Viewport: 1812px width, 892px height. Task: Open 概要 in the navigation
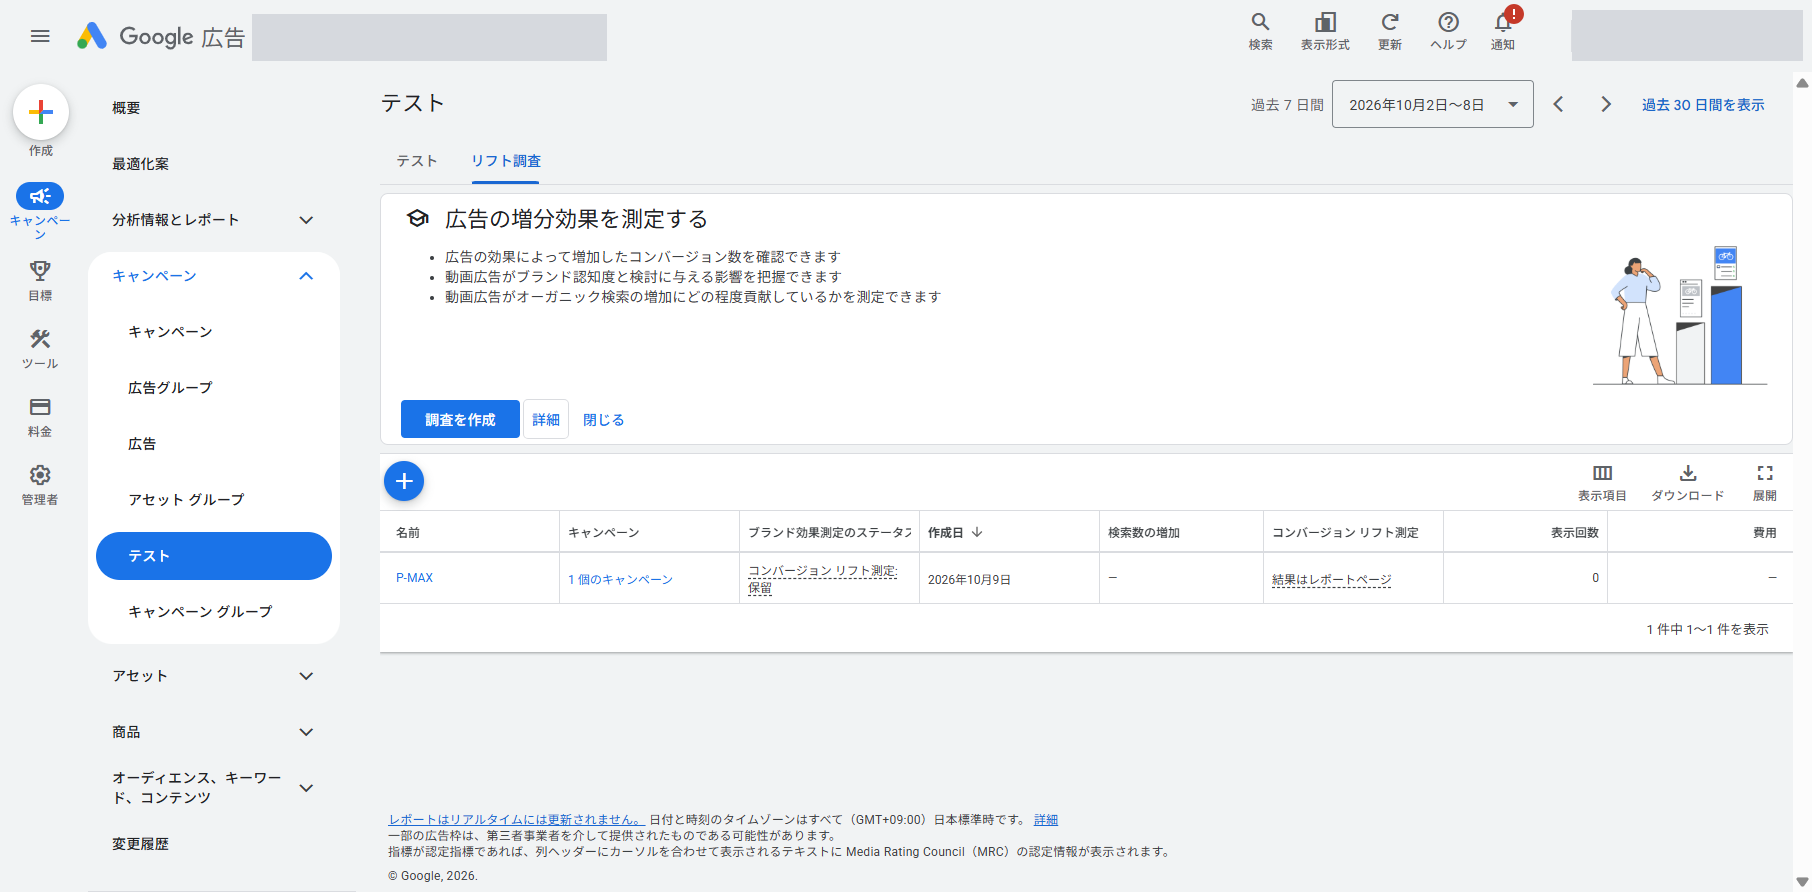[x=126, y=108]
